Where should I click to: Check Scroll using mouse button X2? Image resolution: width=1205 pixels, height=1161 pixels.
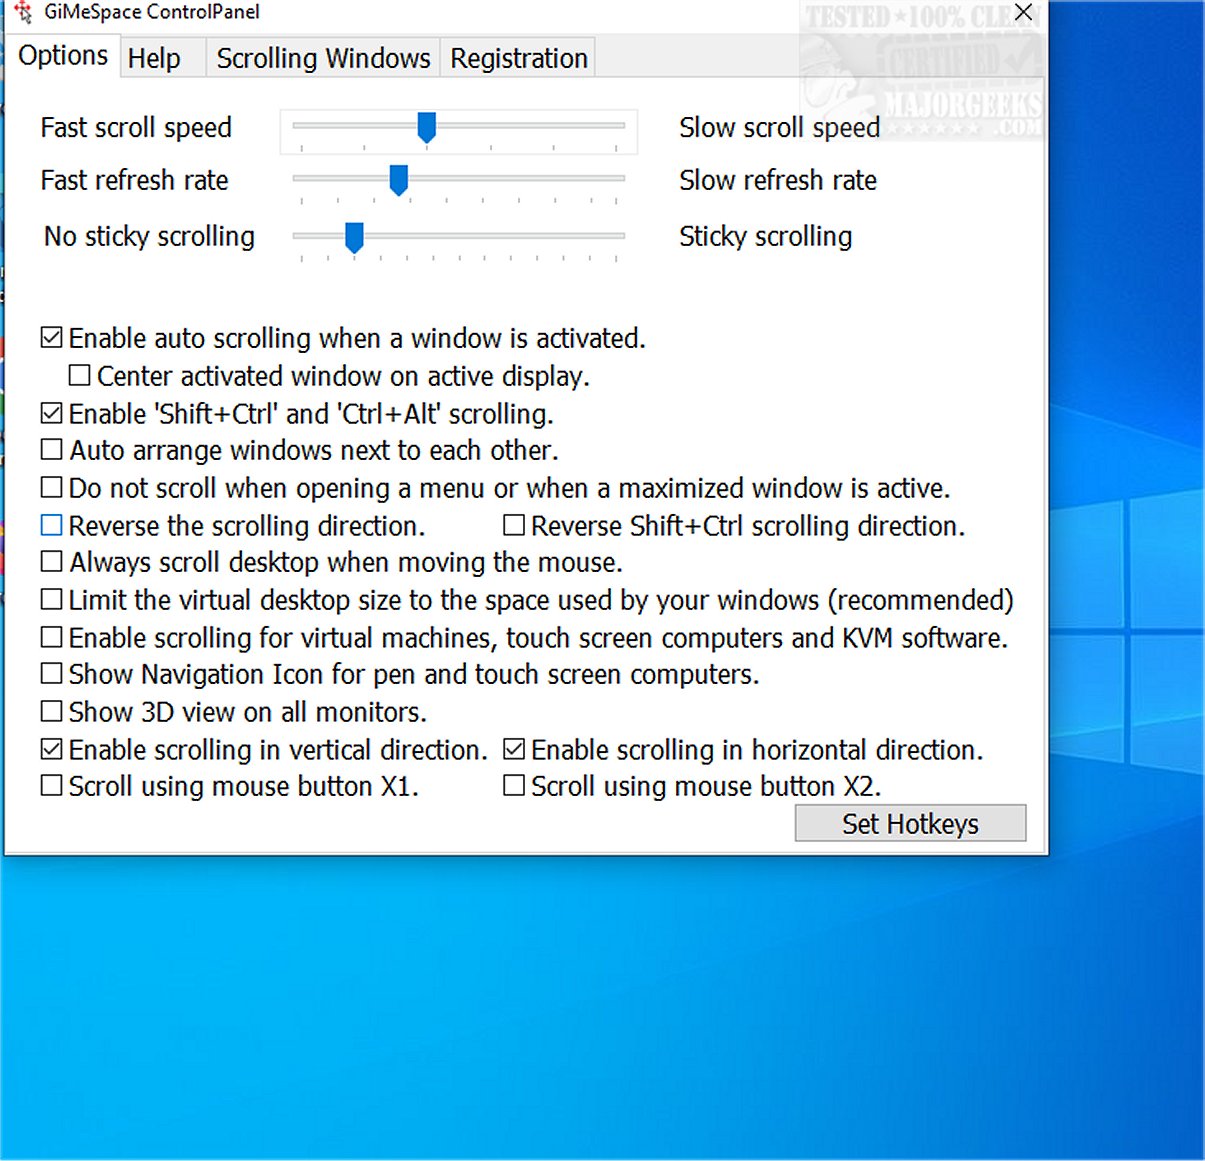pos(514,785)
